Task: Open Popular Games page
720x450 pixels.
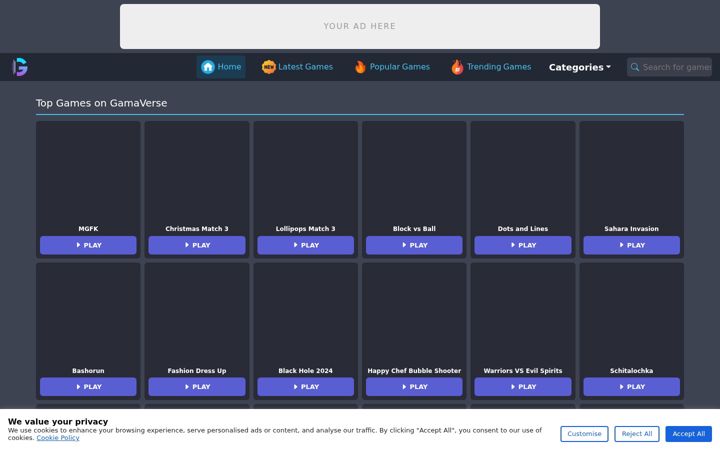Action: click(x=392, y=67)
